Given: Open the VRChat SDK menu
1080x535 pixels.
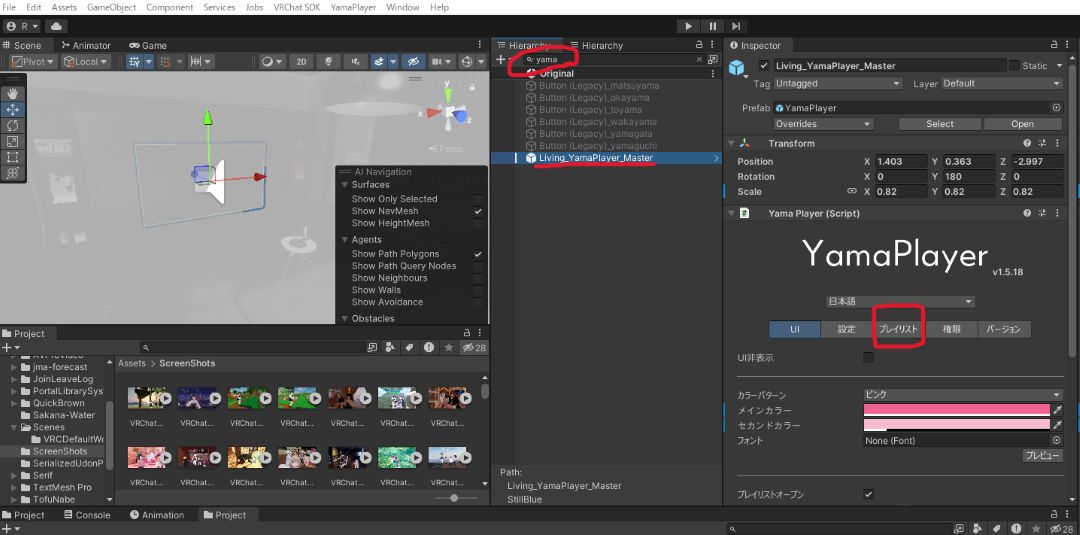Looking at the screenshot, I should pos(295,8).
